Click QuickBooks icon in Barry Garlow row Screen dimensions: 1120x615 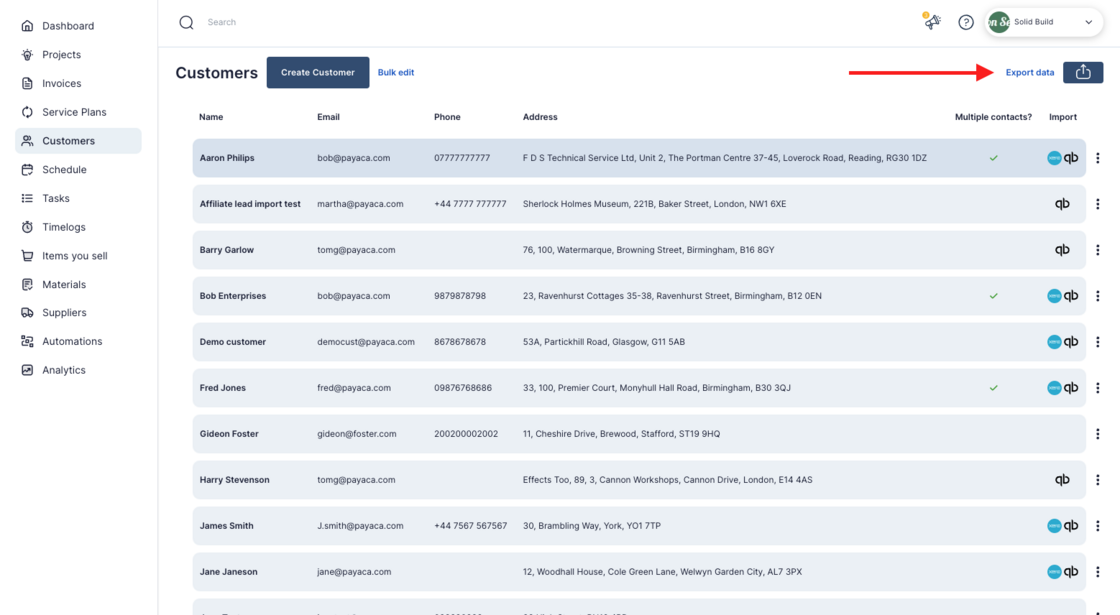point(1062,250)
